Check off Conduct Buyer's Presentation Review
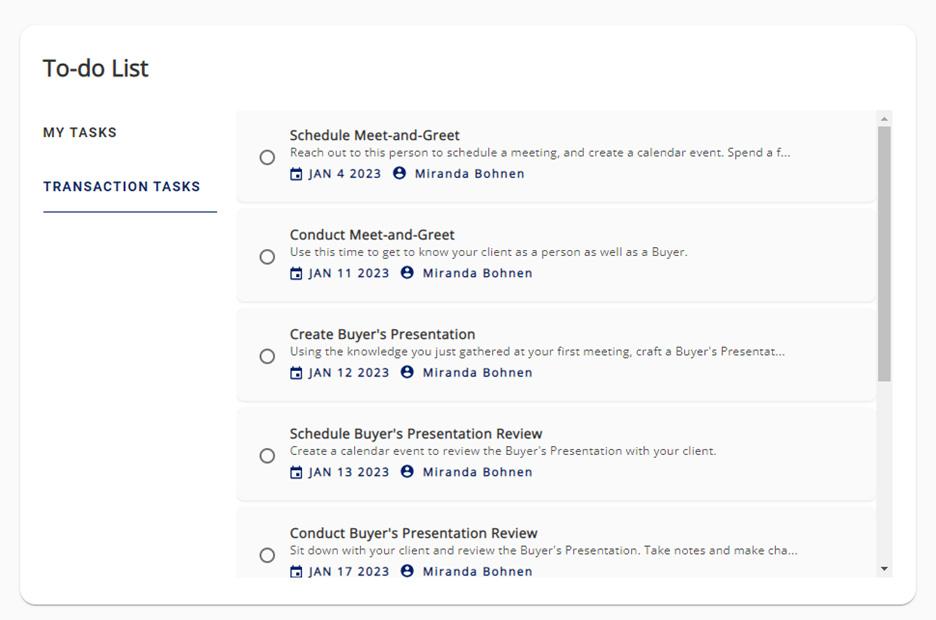The height and width of the screenshot is (620, 936). 267,556
